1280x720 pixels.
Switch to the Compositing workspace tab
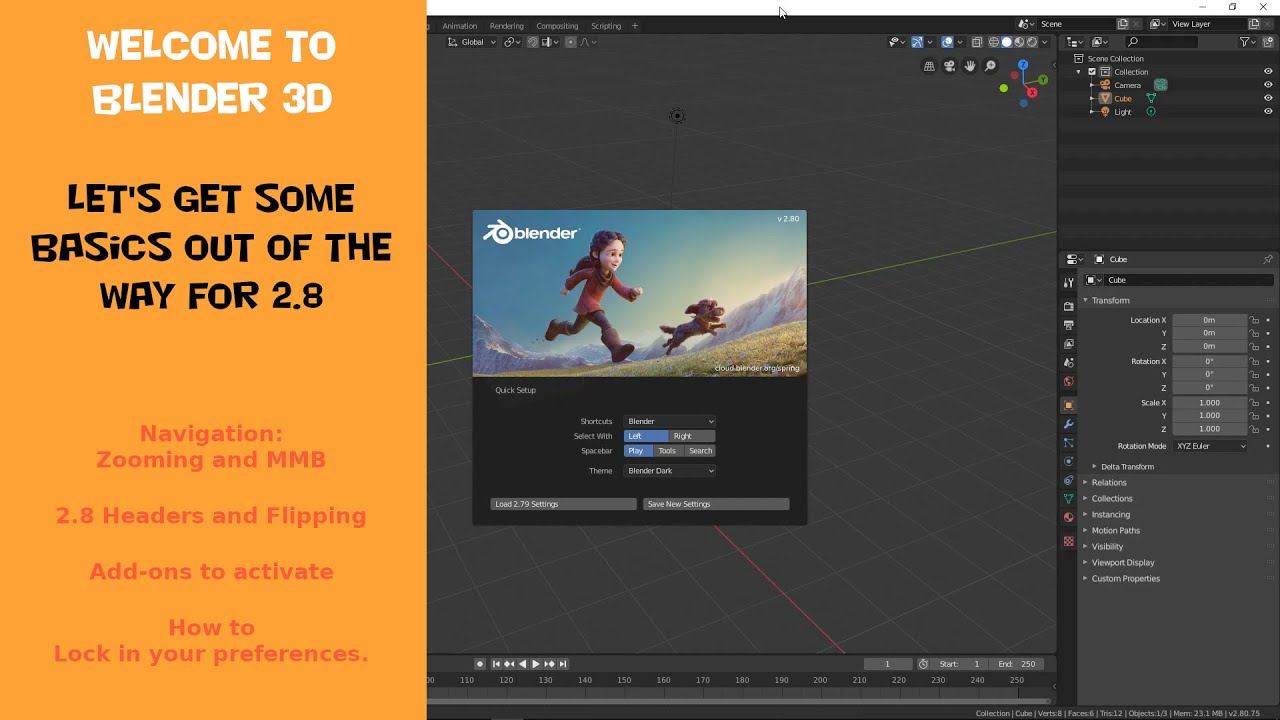tap(557, 26)
